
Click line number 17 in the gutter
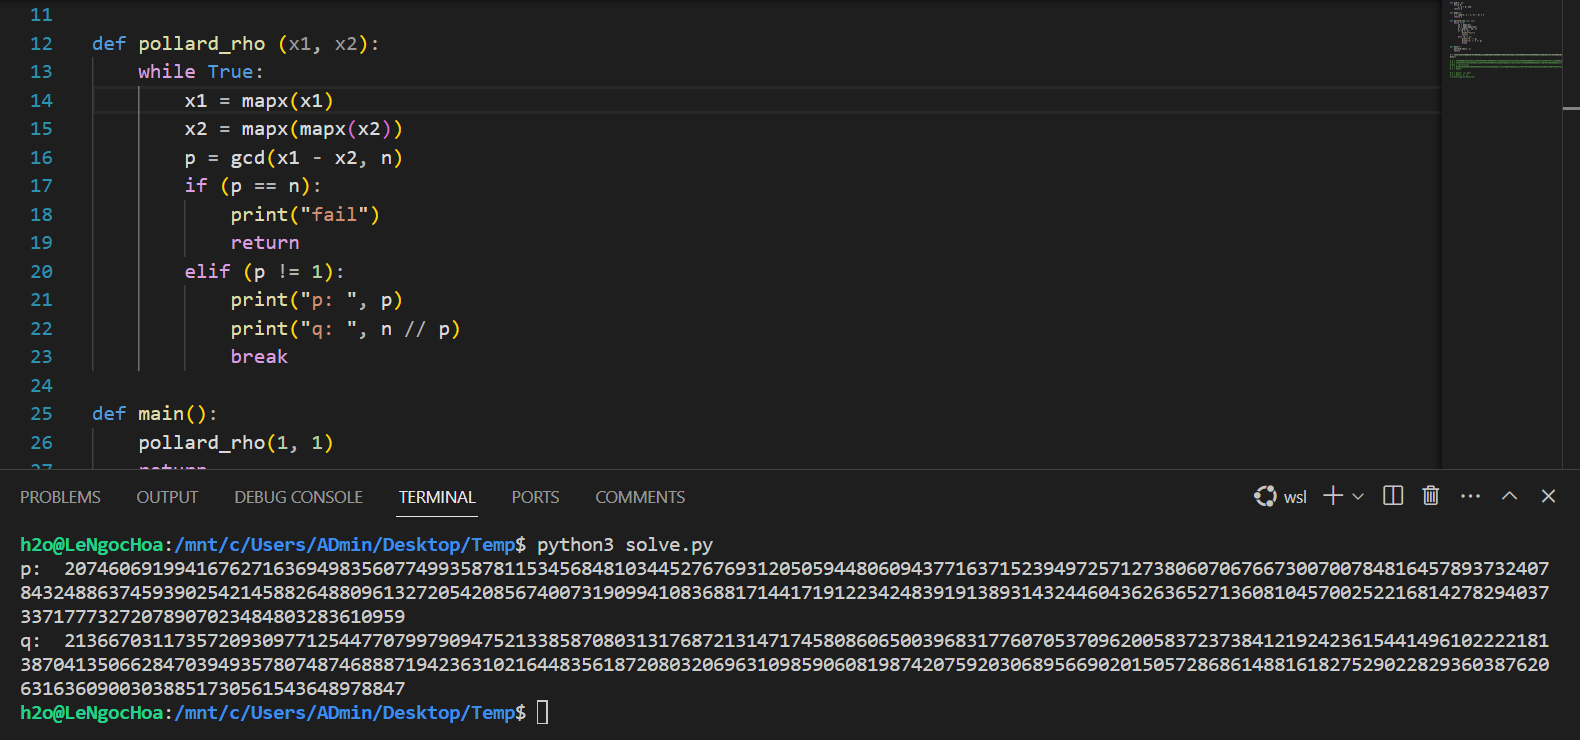(x=41, y=186)
